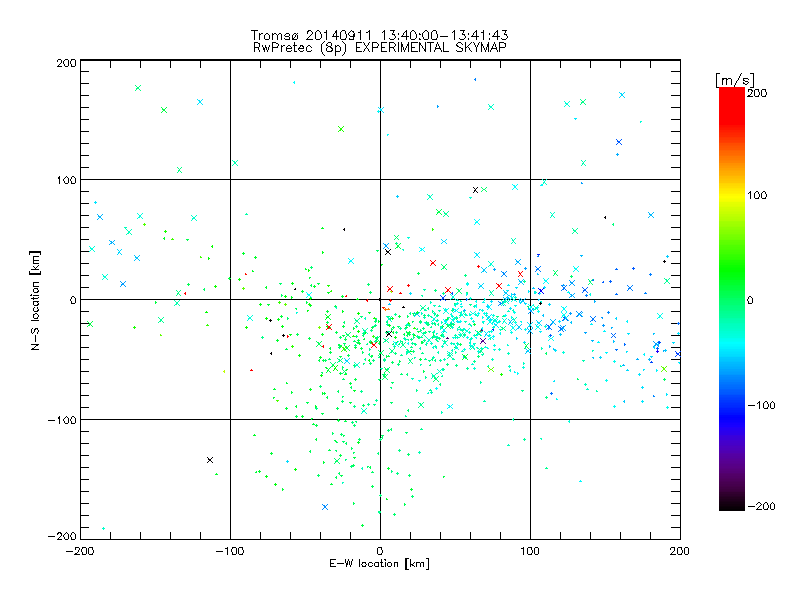Click the colorbar label "100"
The image size is (800, 600).
click(757, 195)
